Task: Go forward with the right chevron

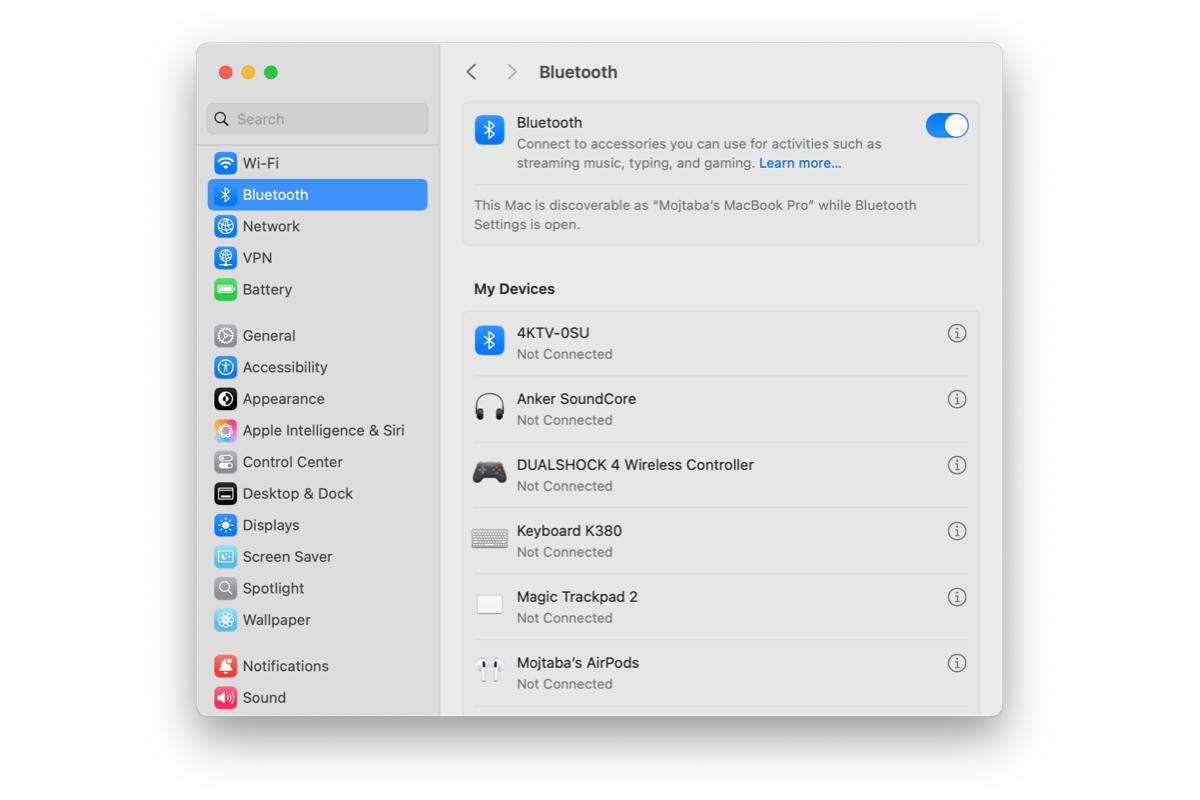Action: 512,72
